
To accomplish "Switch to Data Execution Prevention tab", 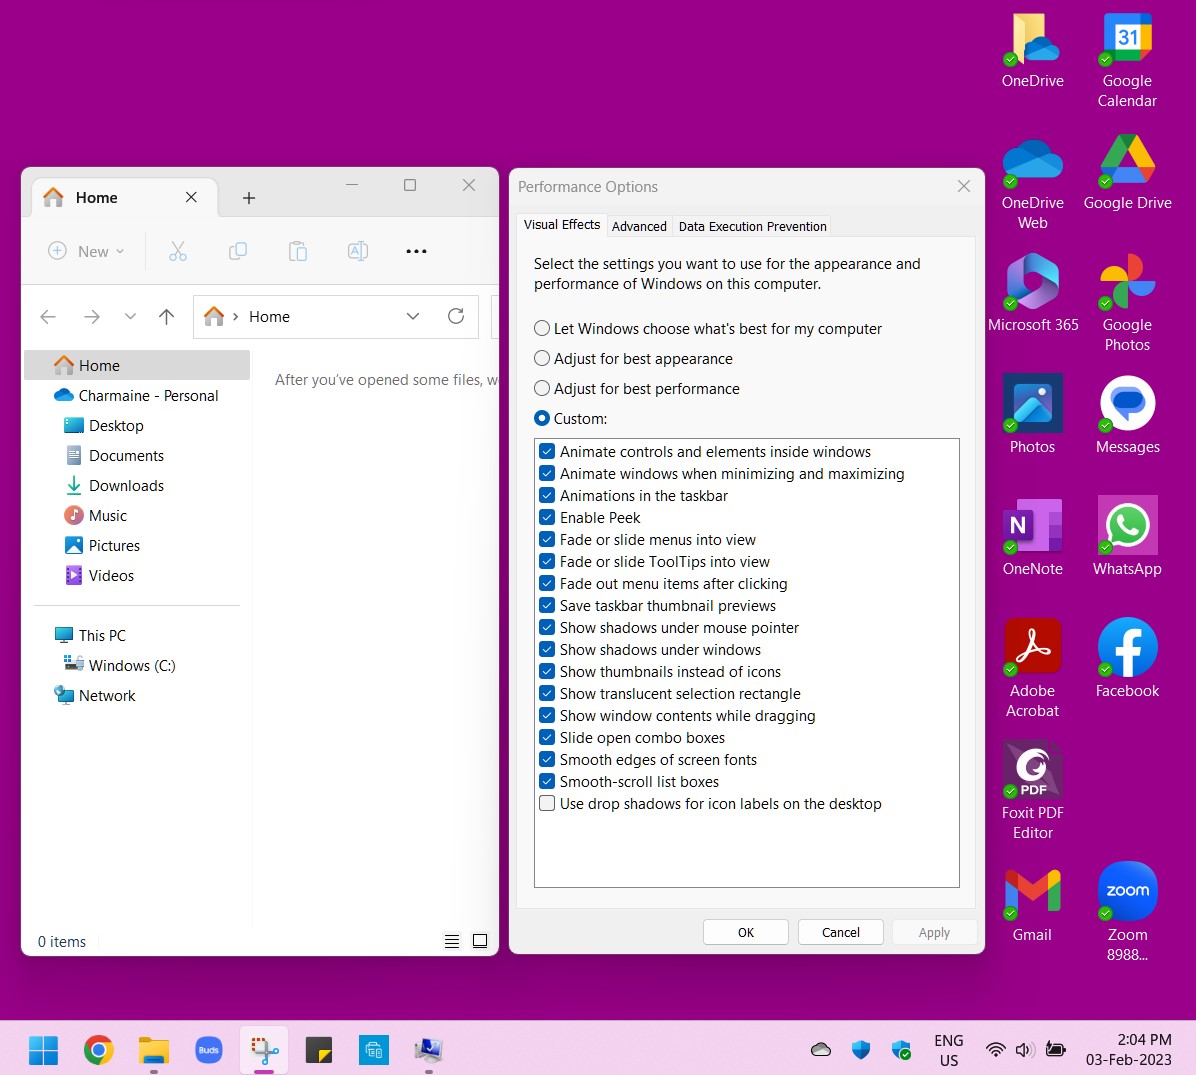I will coord(752,227).
